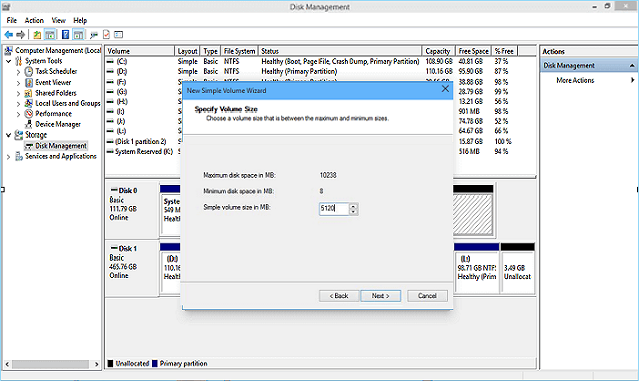The image size is (639, 381).
Task: Select the System Reserved (K:) volume row
Action: [143, 152]
